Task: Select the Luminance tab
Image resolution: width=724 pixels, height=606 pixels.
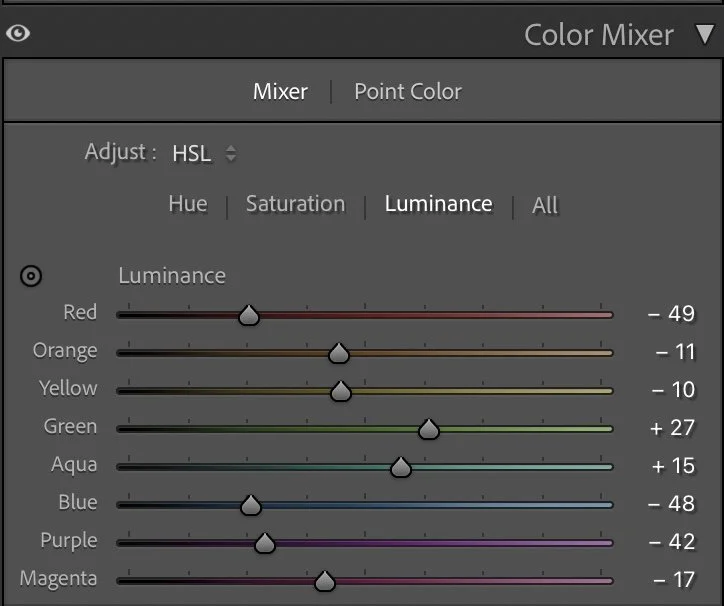Action: click(x=439, y=204)
